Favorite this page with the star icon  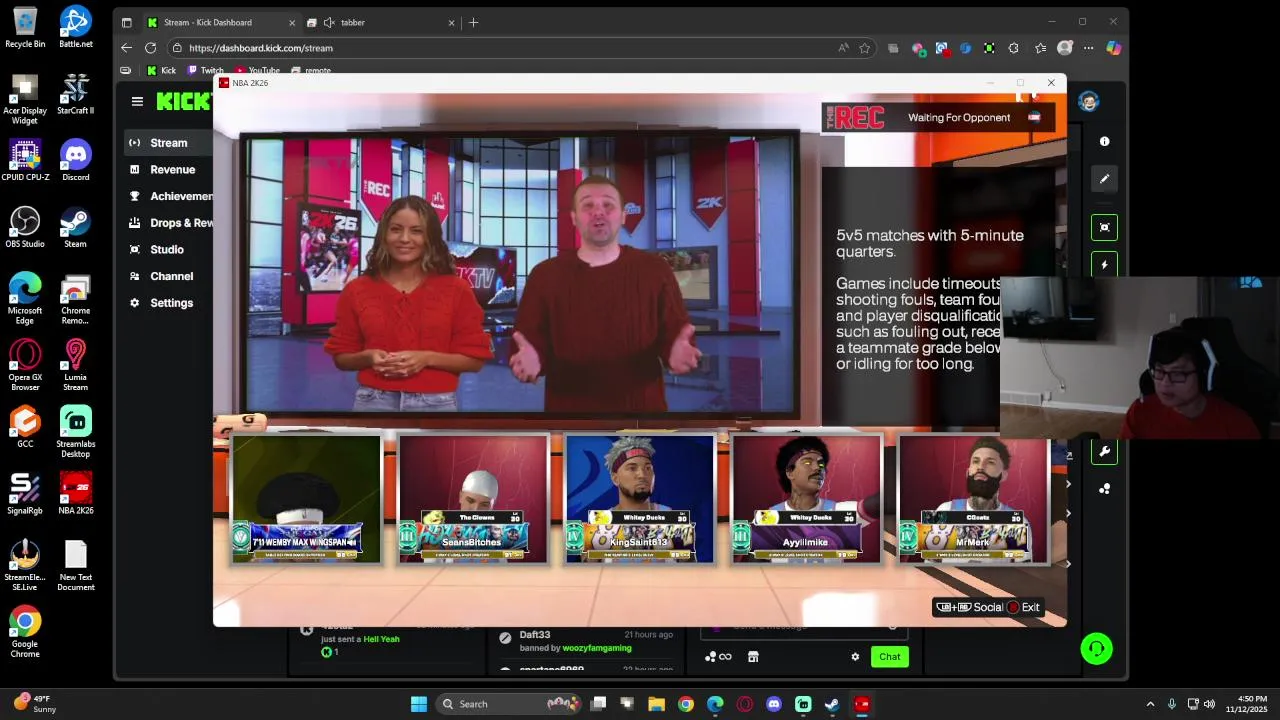click(865, 48)
